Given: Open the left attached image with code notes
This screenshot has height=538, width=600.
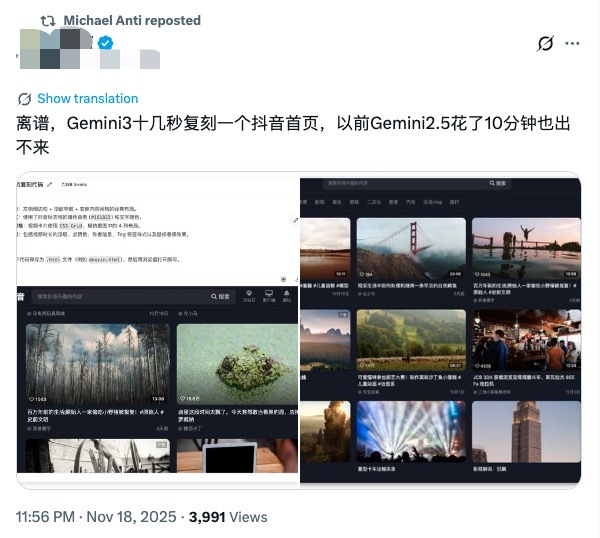Looking at the screenshot, I should [x=158, y=330].
